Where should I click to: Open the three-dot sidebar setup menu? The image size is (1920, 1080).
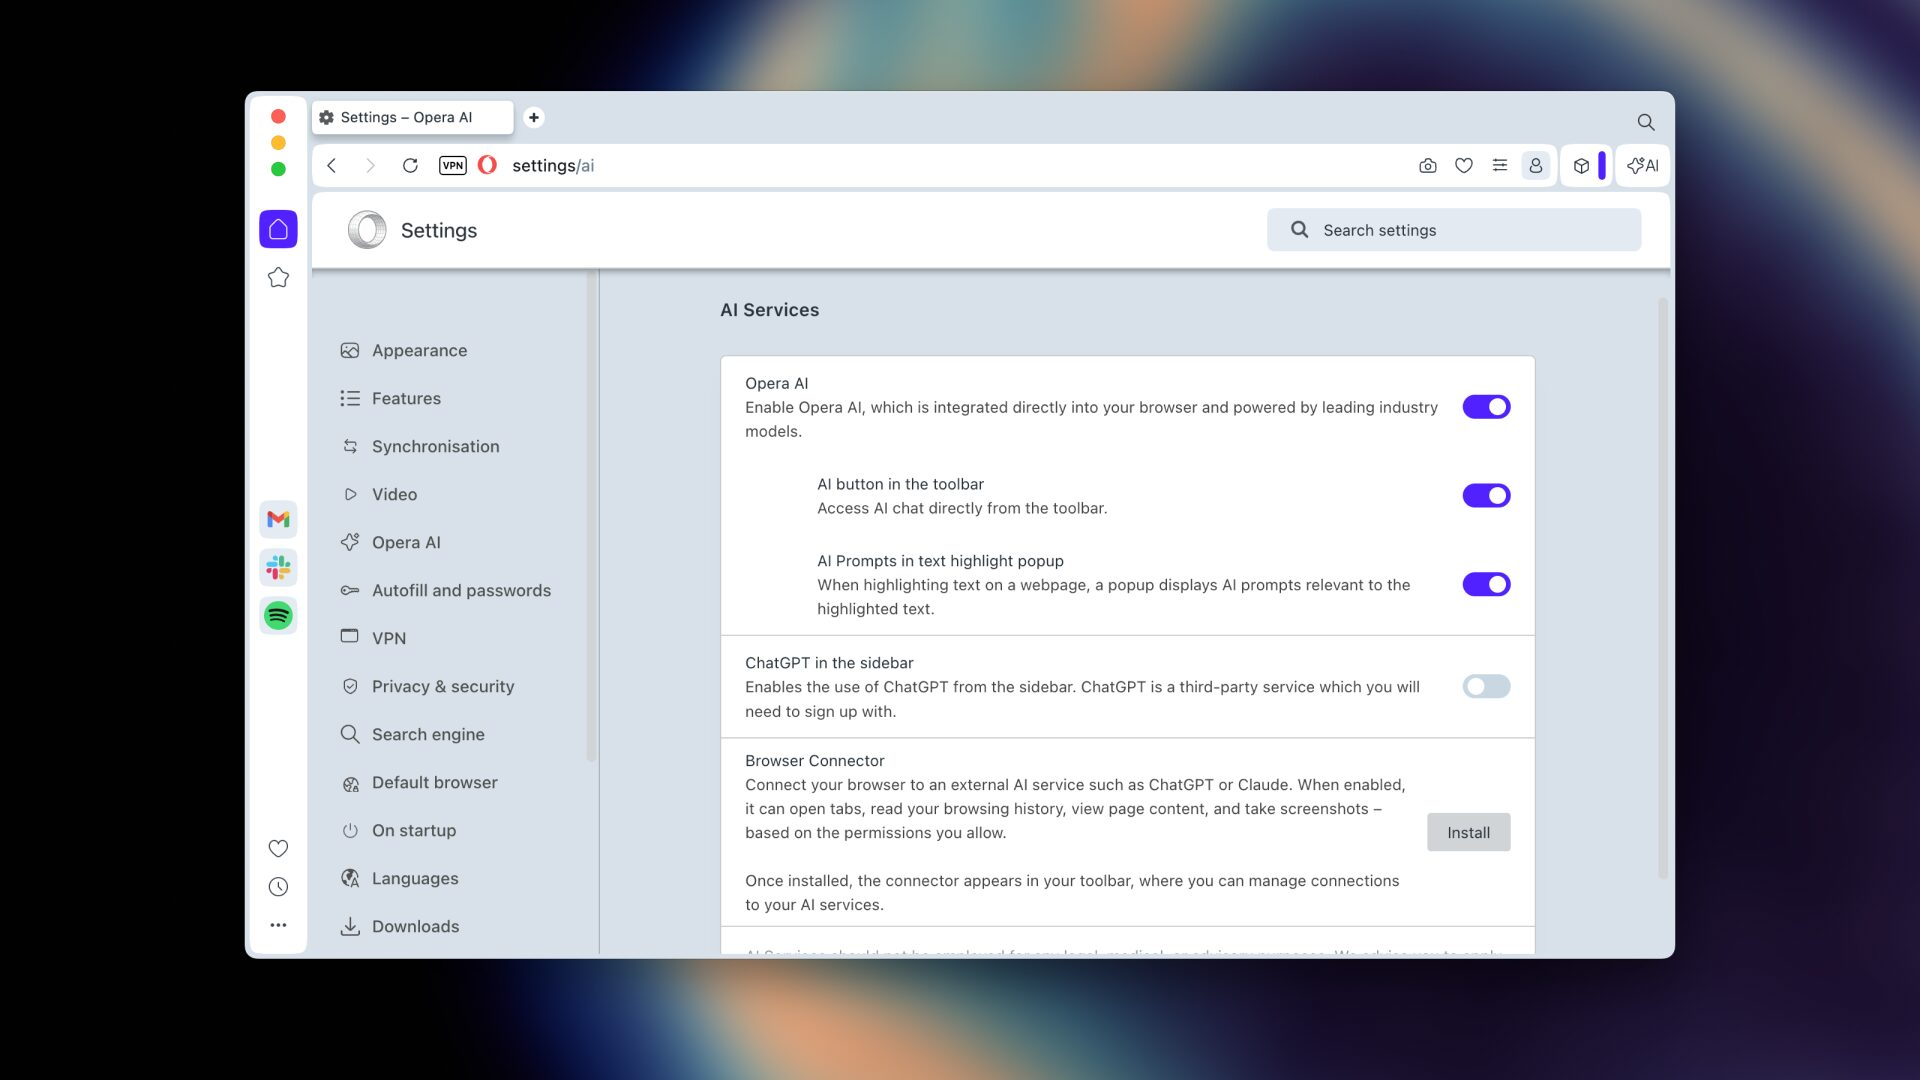coord(278,925)
